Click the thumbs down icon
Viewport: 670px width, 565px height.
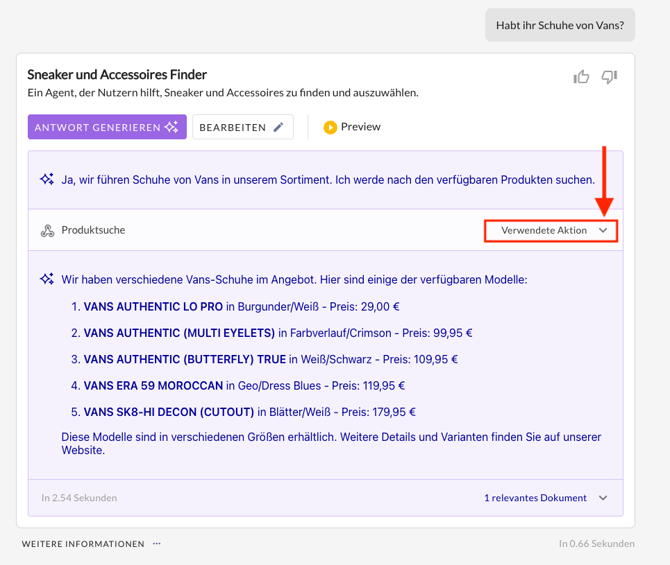click(x=609, y=77)
